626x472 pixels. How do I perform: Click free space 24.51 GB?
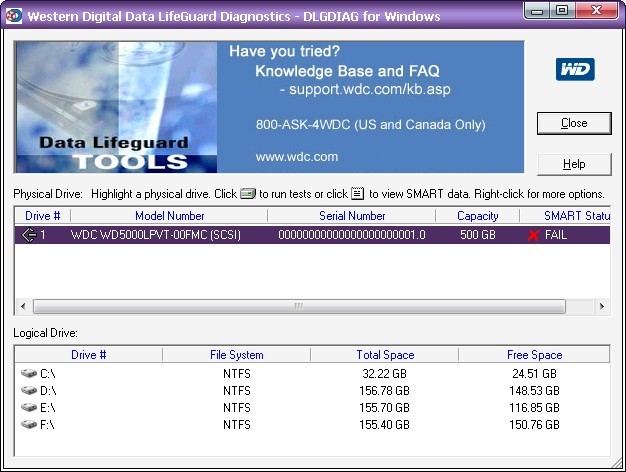534,374
